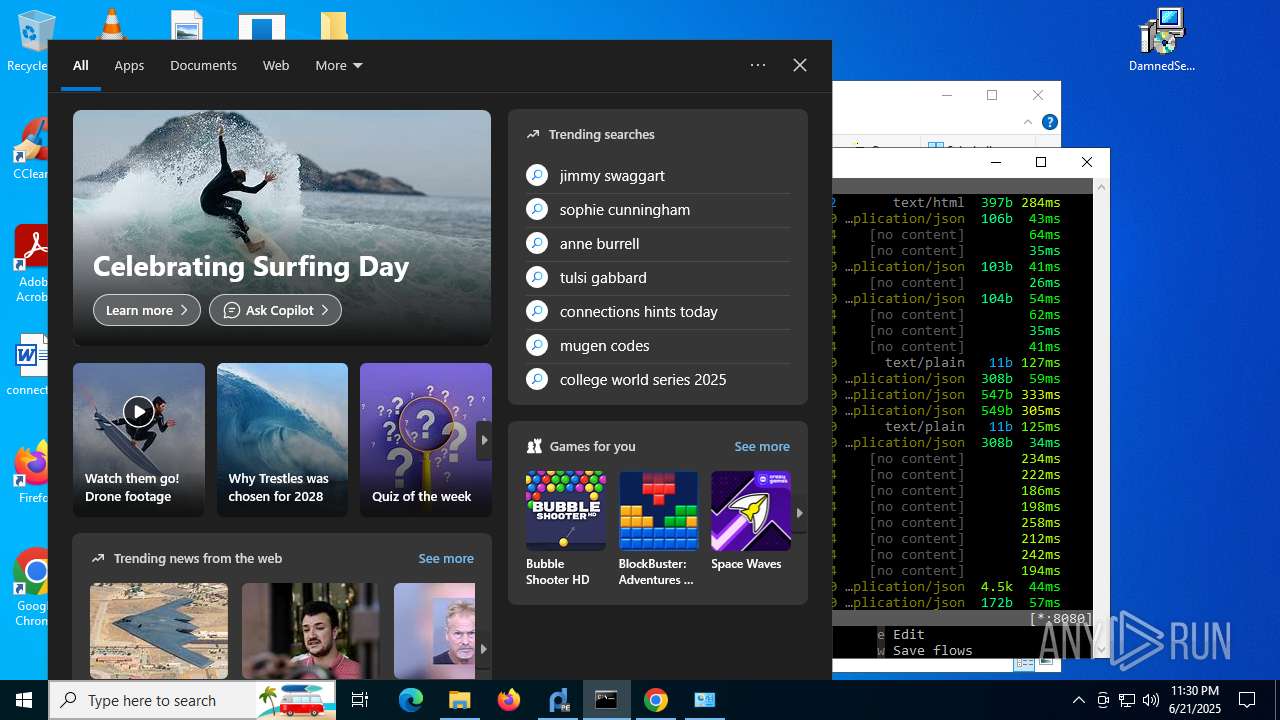
Task: Open the aircraft news thumbnail
Action: [x=159, y=631]
